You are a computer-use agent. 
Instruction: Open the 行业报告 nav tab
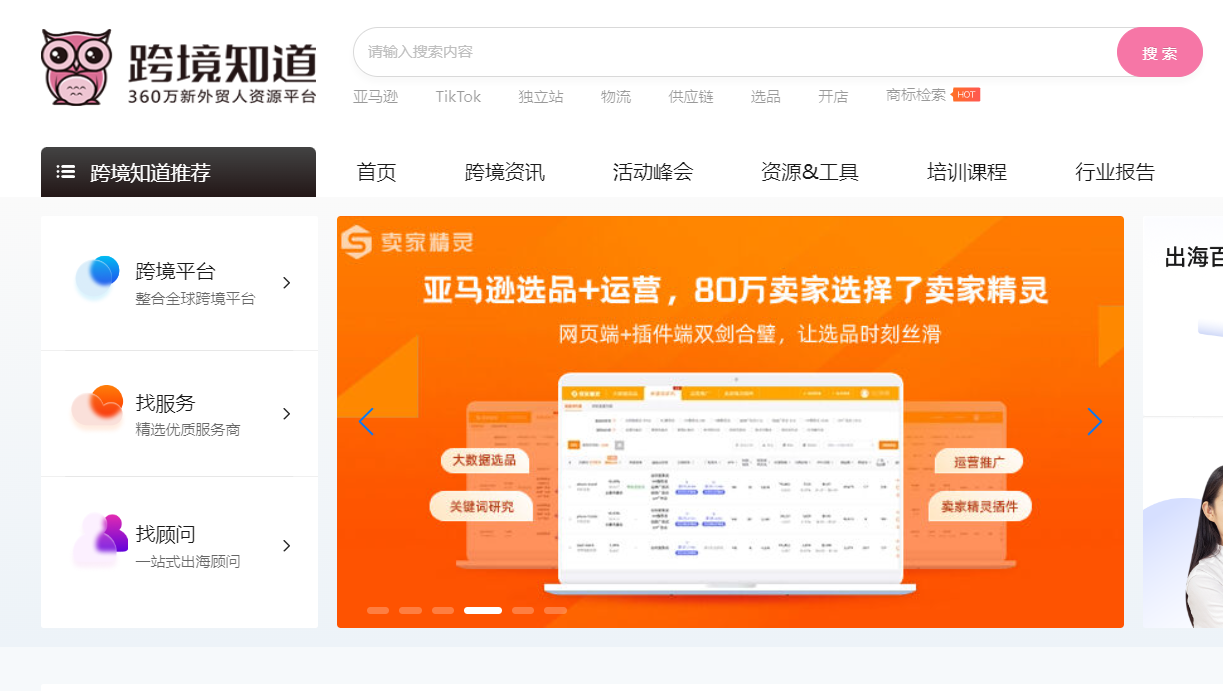point(1115,172)
